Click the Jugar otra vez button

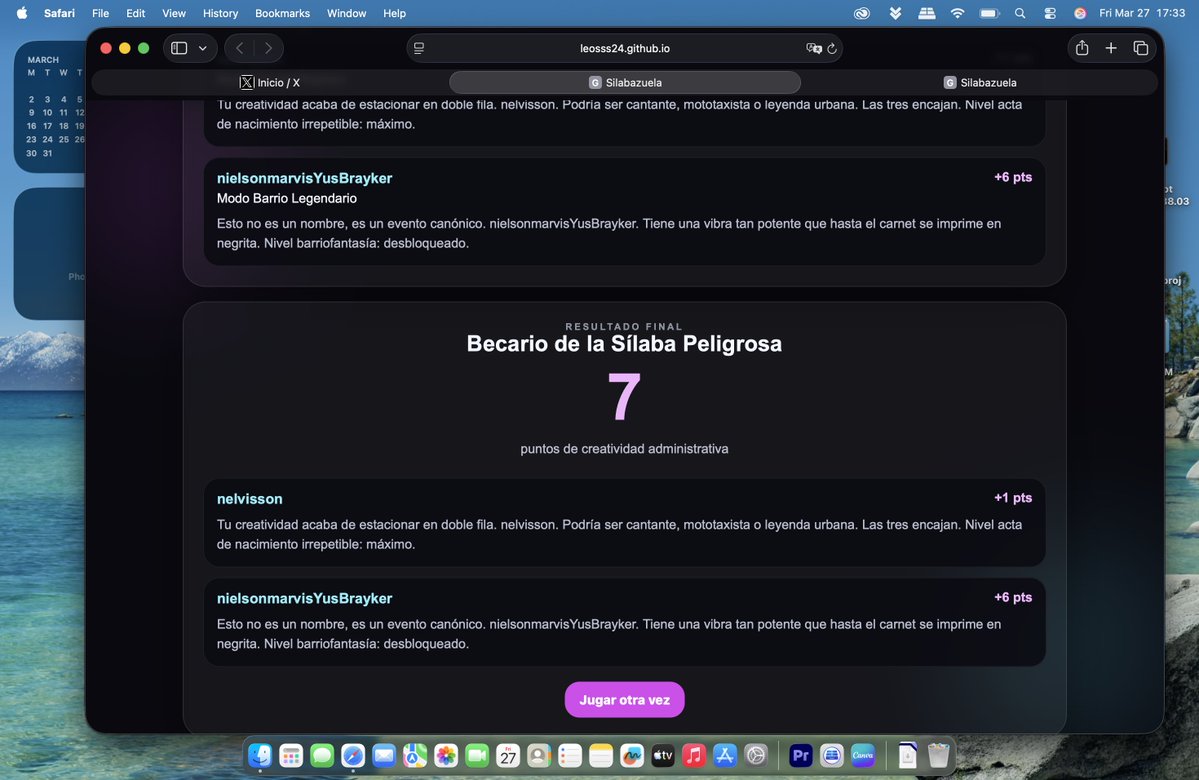(625, 700)
